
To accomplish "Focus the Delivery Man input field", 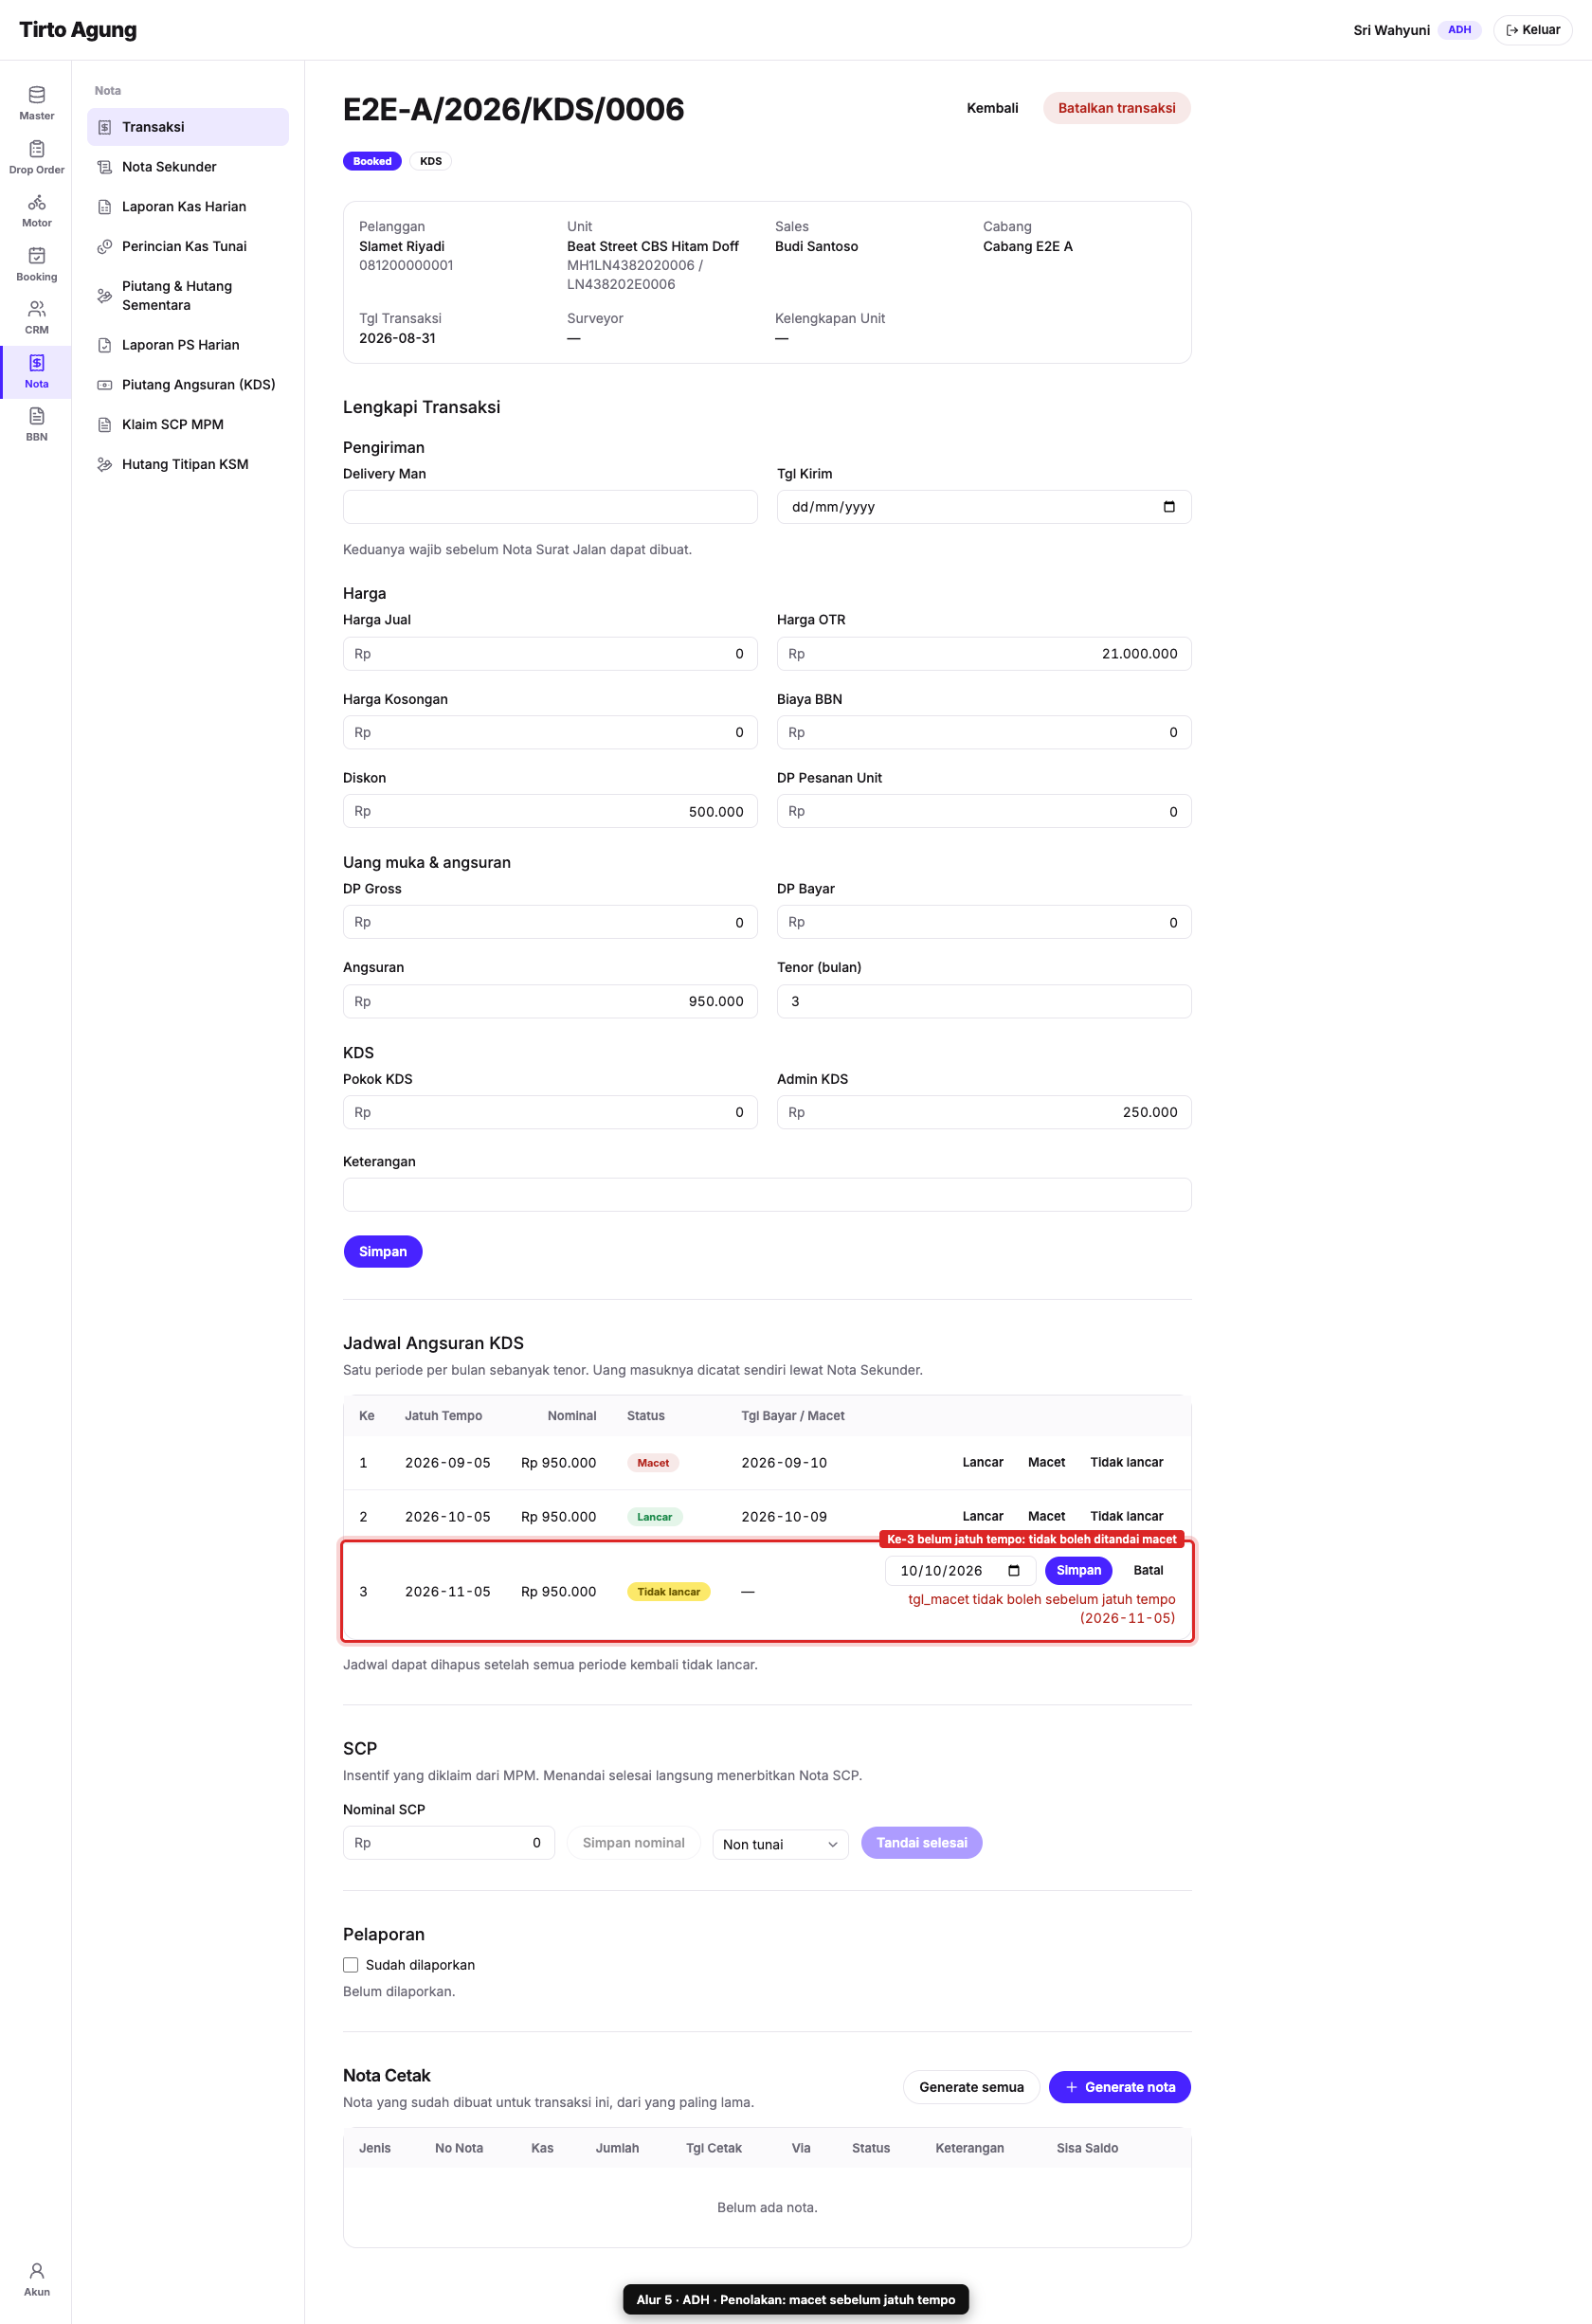I will pos(550,507).
